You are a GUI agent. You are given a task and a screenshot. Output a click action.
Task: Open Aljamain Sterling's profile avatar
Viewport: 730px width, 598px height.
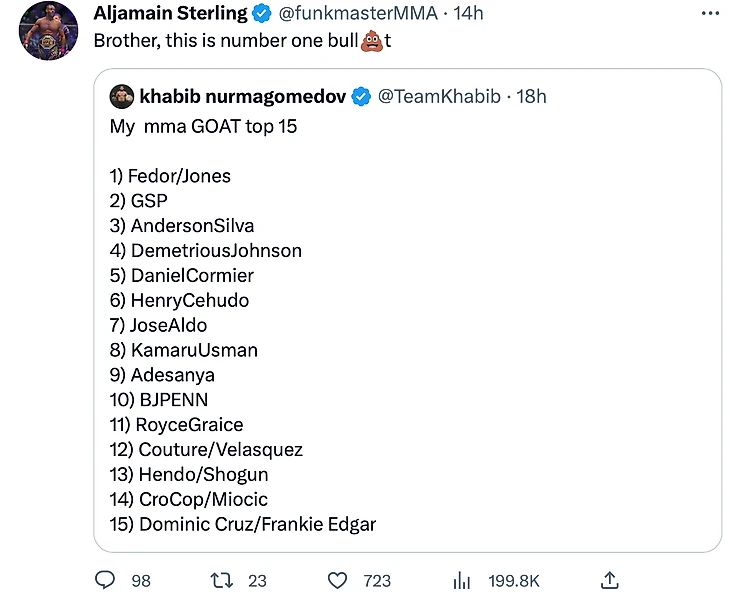(x=49, y=30)
